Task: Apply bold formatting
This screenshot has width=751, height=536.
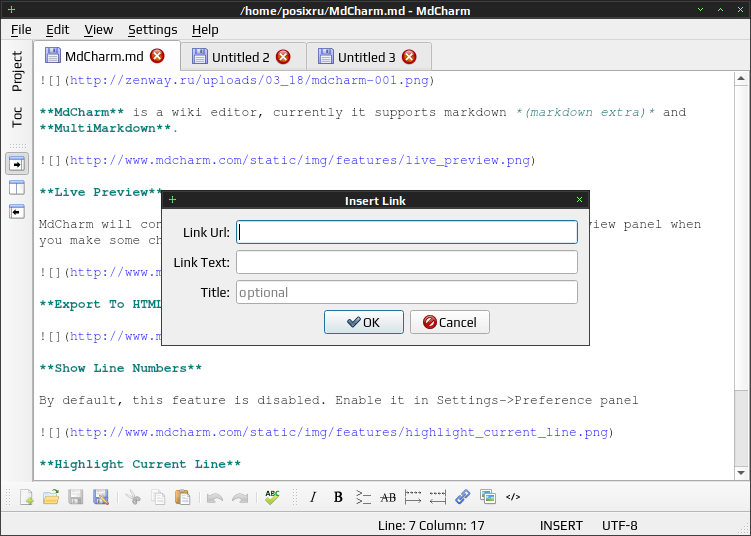Action: [338, 497]
